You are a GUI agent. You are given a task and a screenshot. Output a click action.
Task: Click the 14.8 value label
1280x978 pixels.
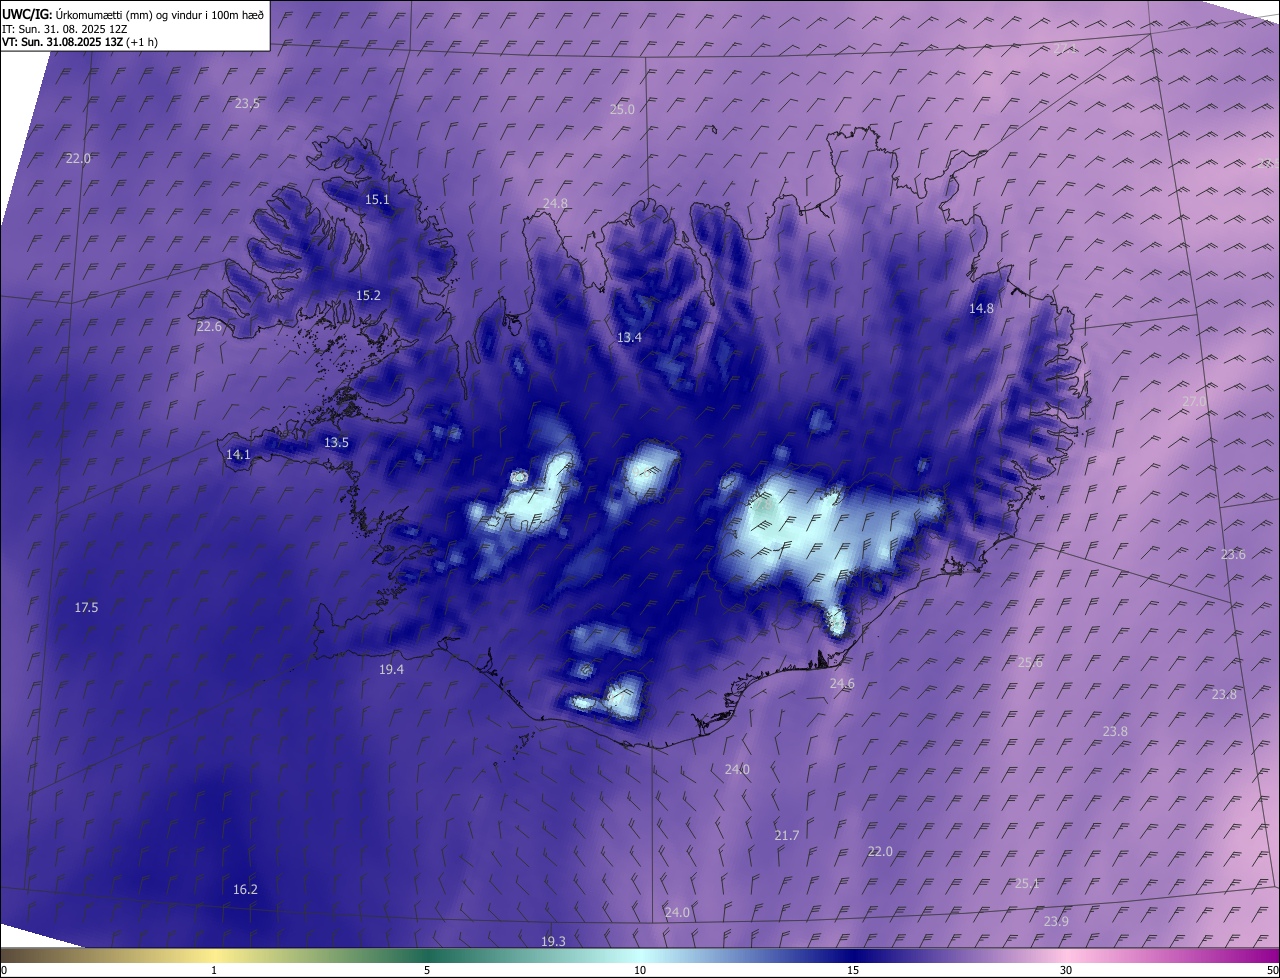pyautogui.click(x=981, y=309)
